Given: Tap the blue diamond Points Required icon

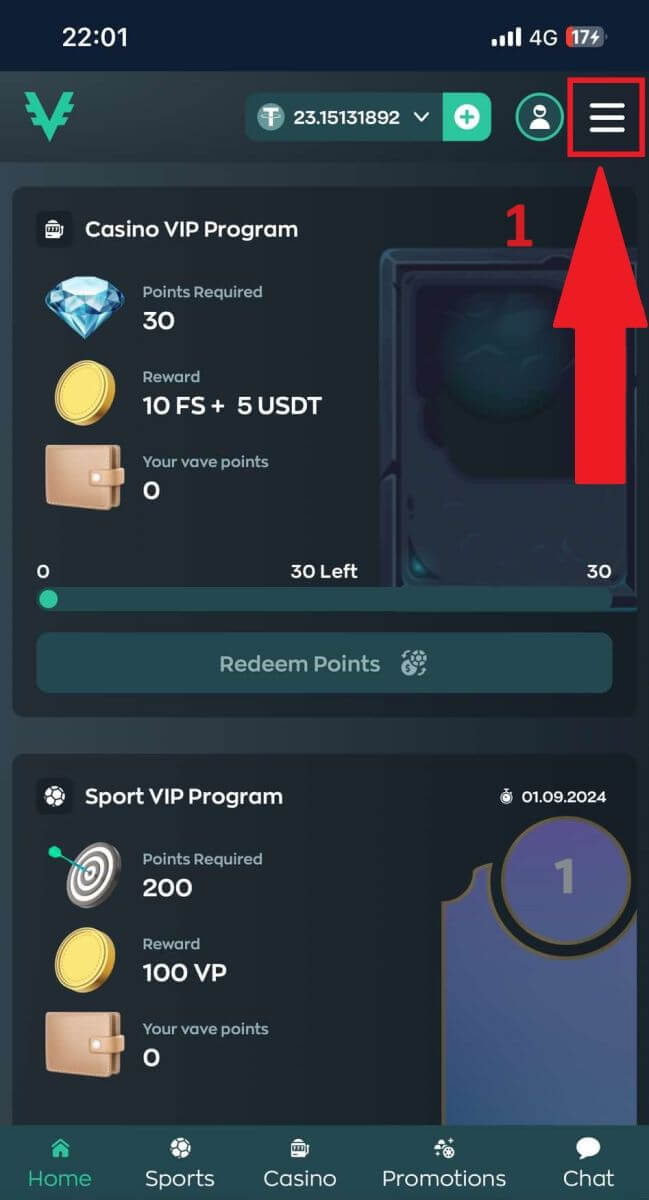Looking at the screenshot, I should (x=85, y=308).
